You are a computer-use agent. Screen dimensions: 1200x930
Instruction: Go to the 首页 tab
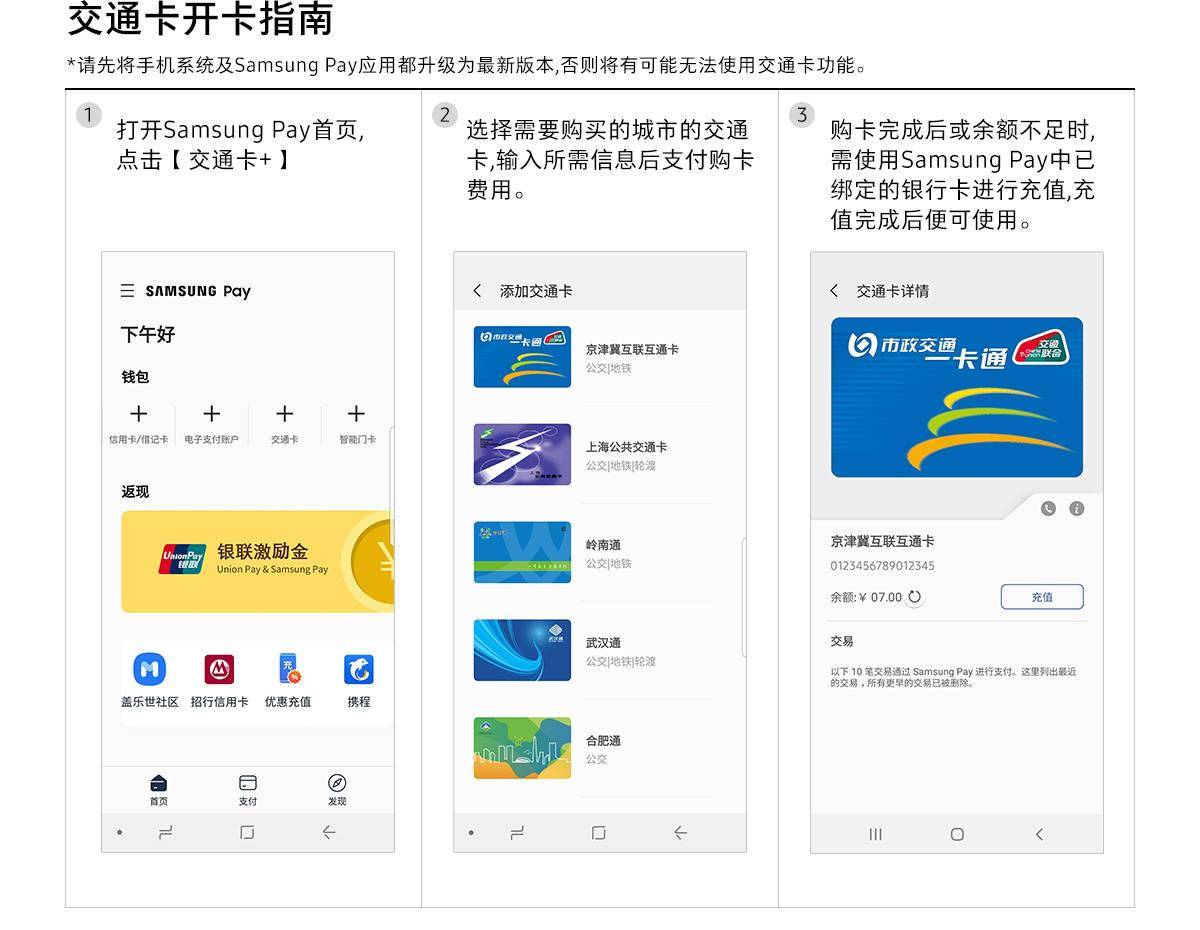point(158,789)
